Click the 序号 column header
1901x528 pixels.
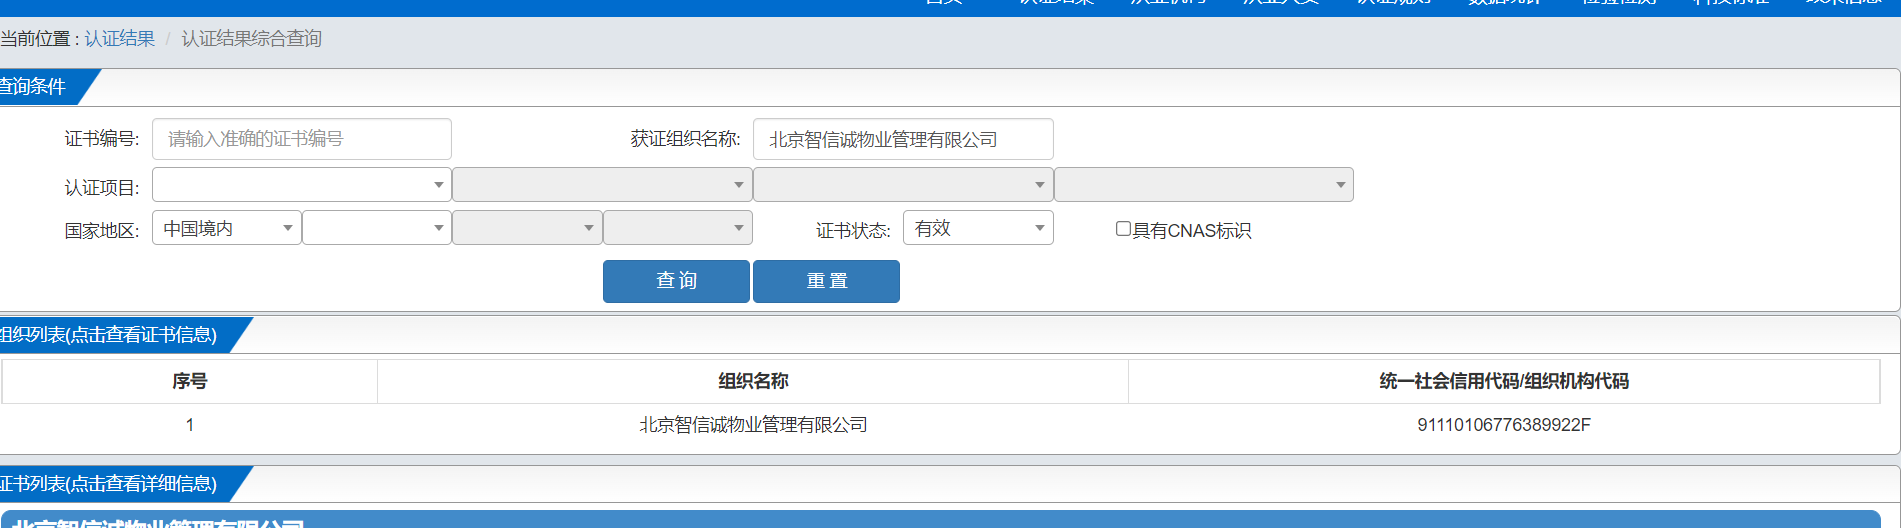(190, 381)
